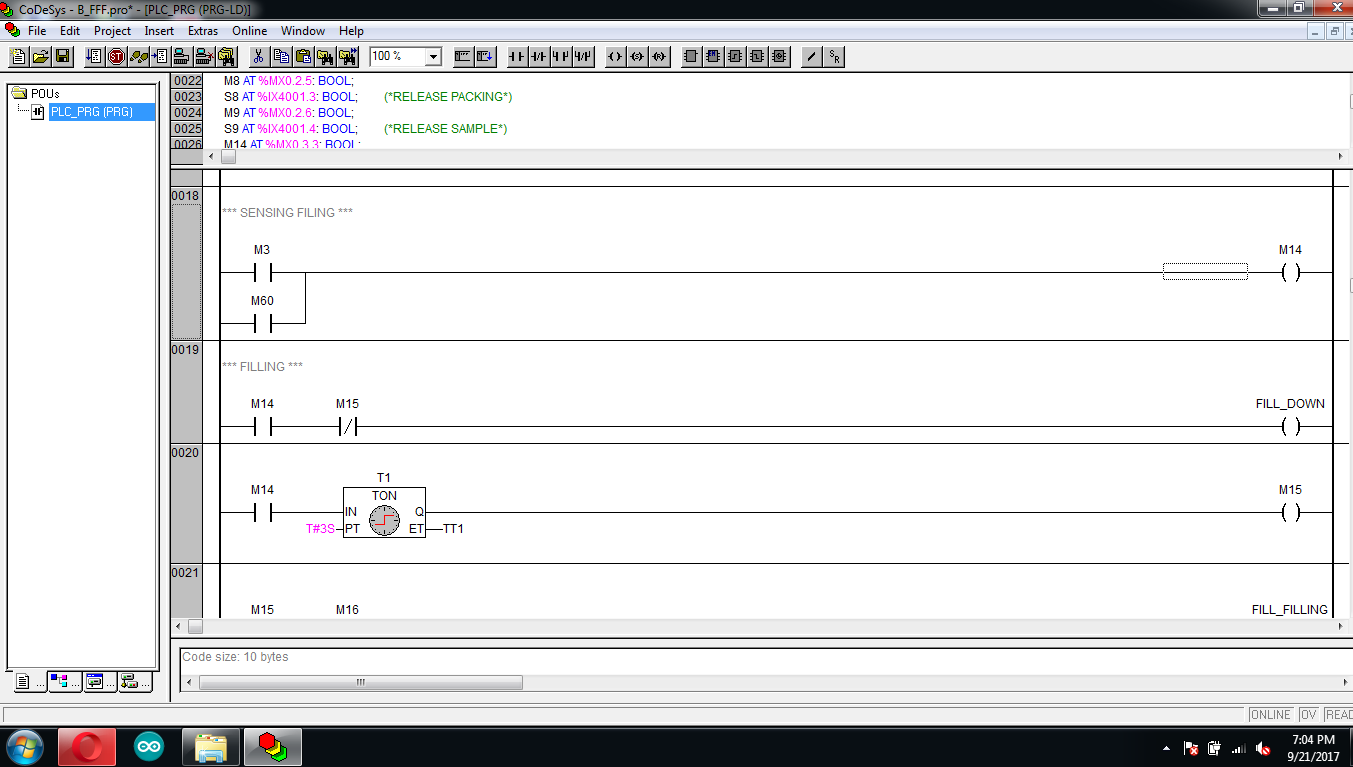Screen dimensions: 1353x767
Task: Open the Extras menu
Action: [203, 31]
